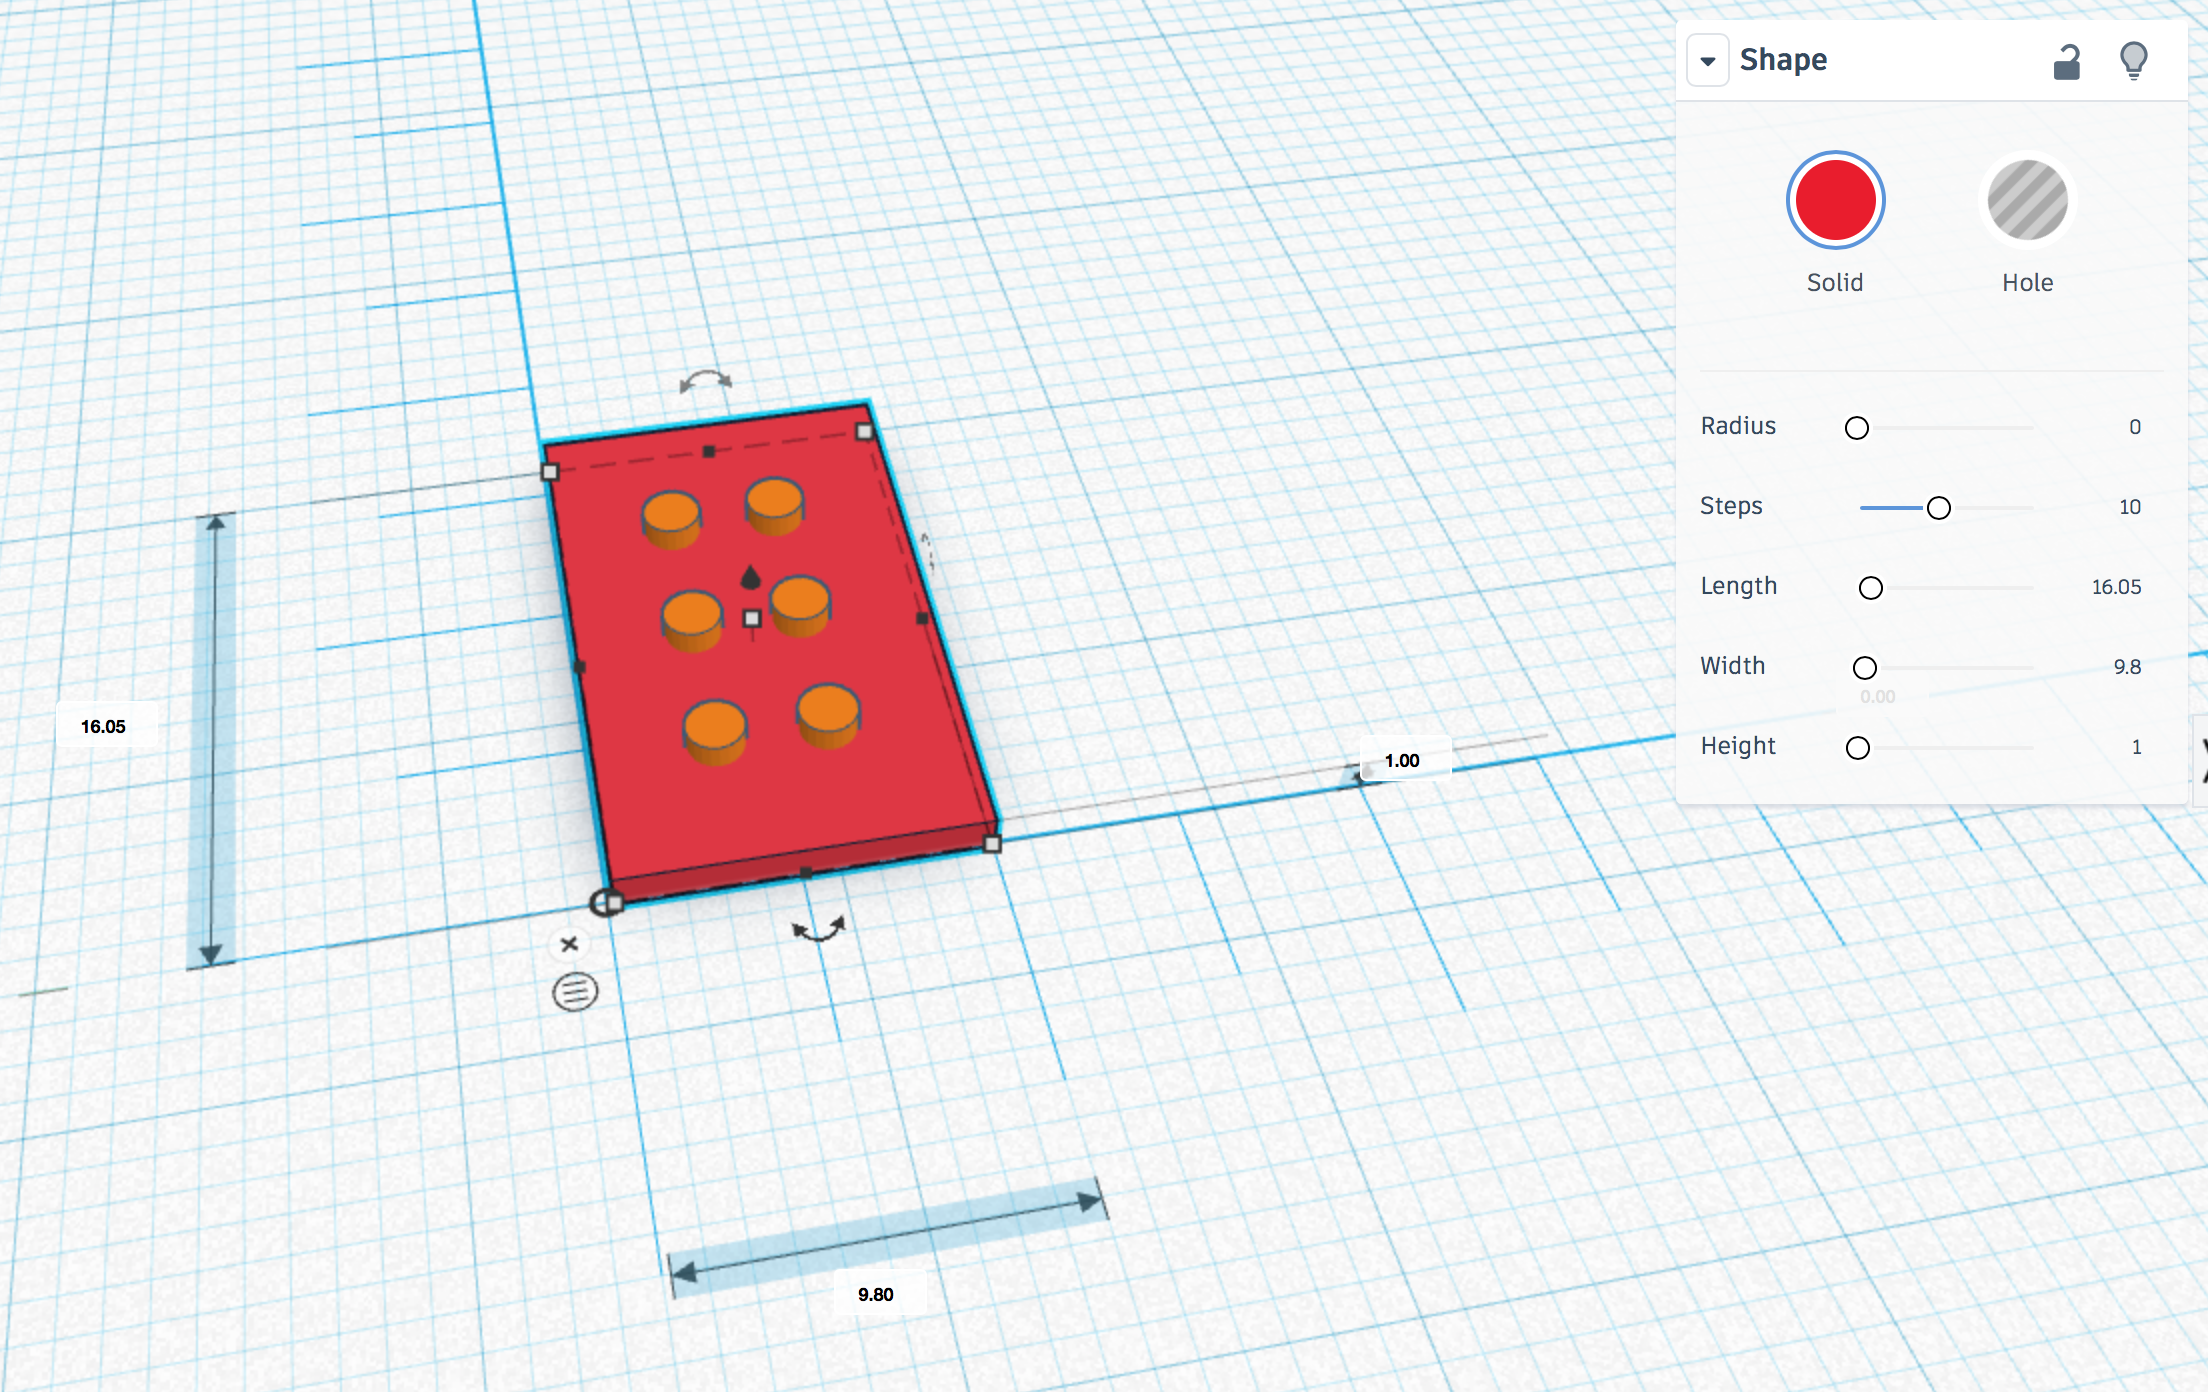2208x1392 pixels.
Task: Click the Radius slider handle
Action: pos(1857,427)
